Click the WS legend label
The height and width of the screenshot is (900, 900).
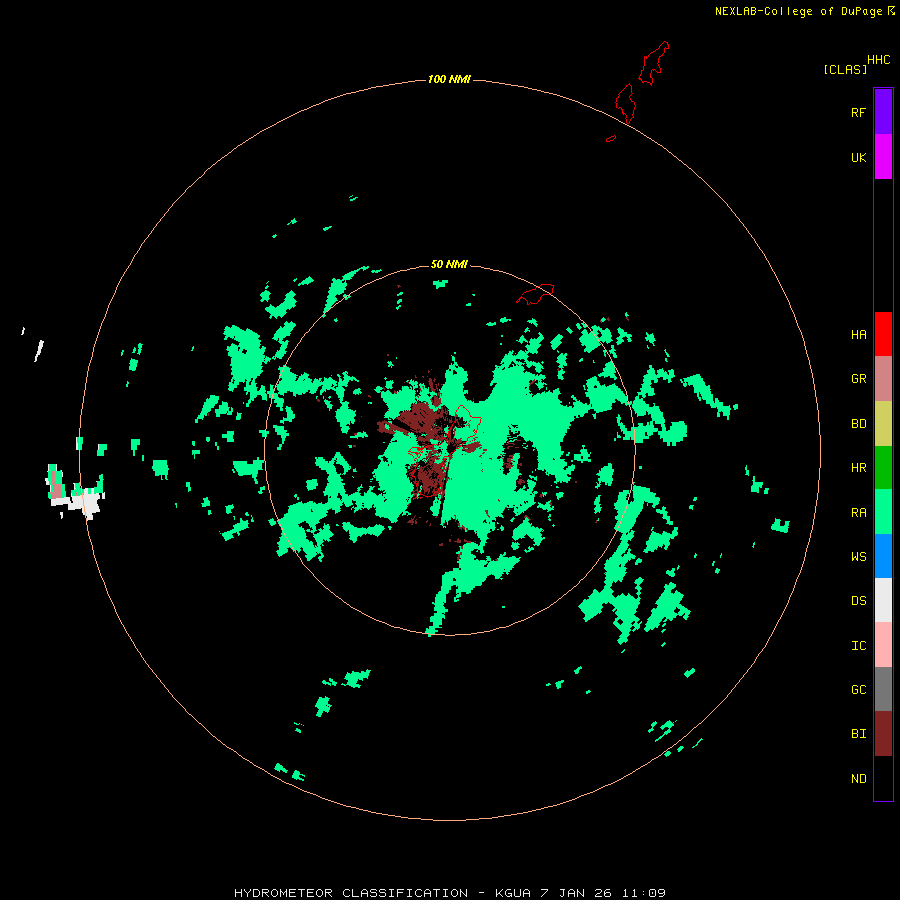(x=858, y=557)
